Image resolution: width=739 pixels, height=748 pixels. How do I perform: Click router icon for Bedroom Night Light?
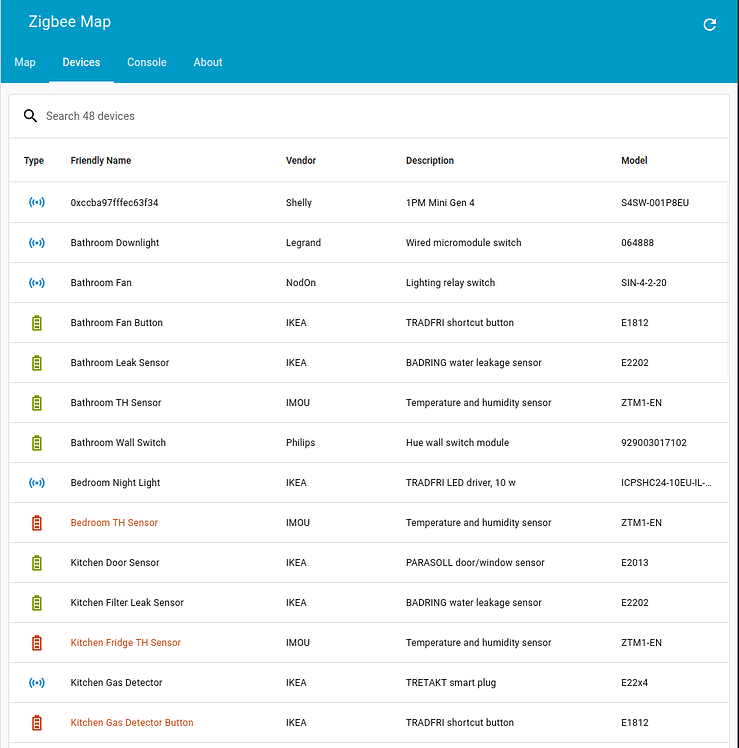click(37, 482)
